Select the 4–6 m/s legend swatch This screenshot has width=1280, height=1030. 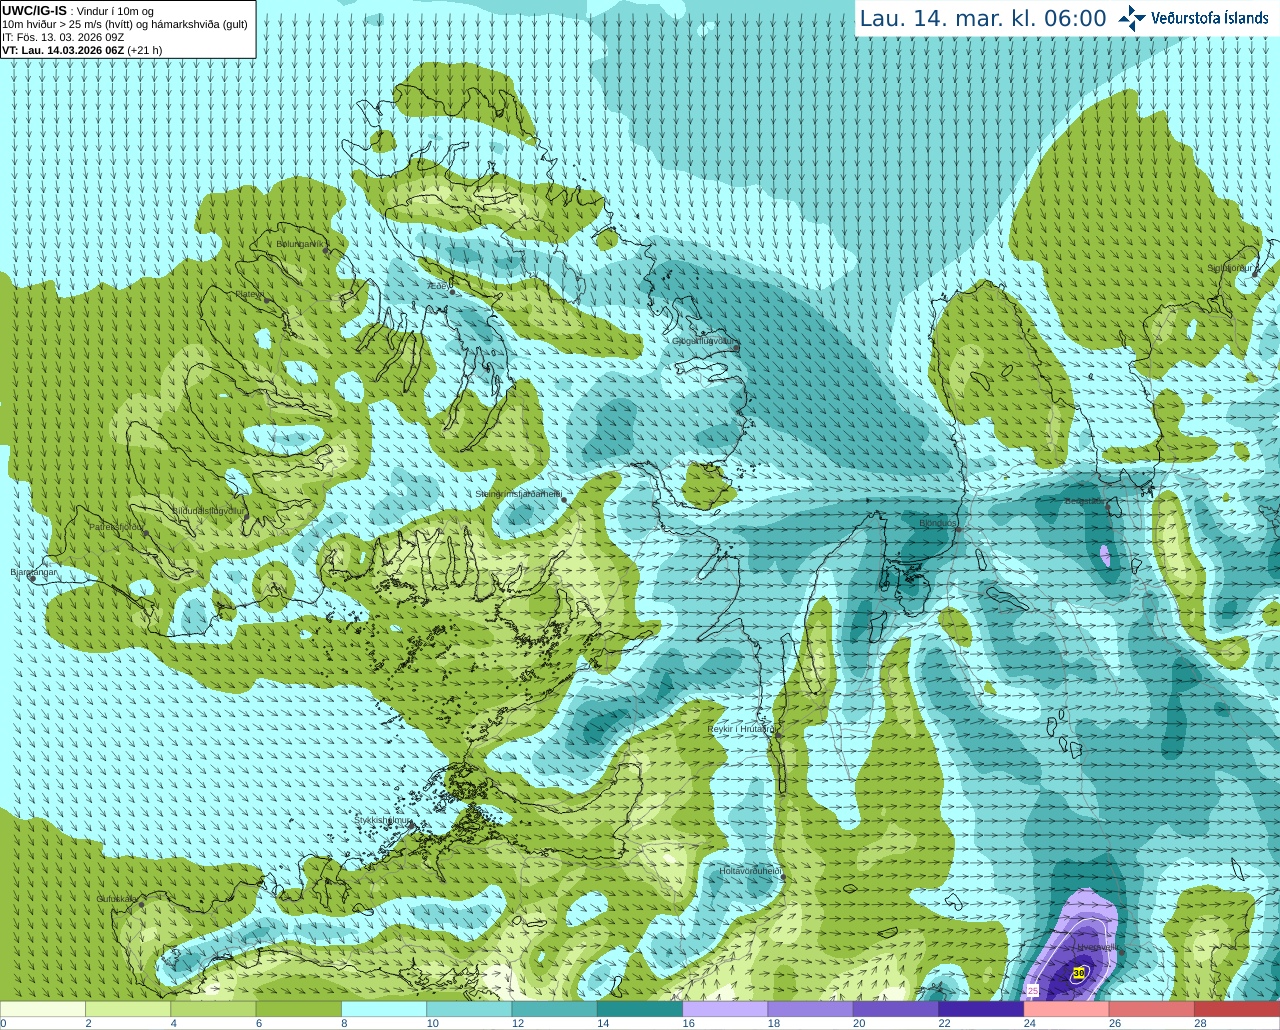213,1009
